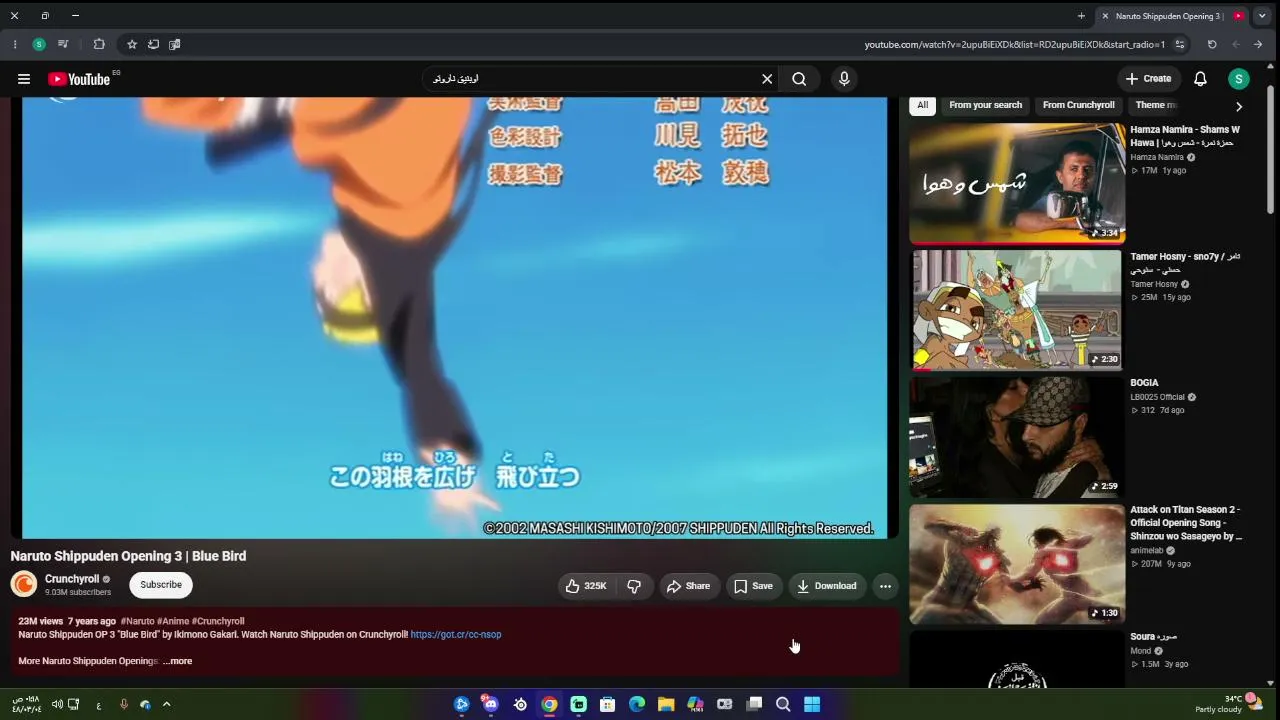
Task: Open the Hamza Namira Shams W Hawa thumbnail
Action: pos(1017,183)
